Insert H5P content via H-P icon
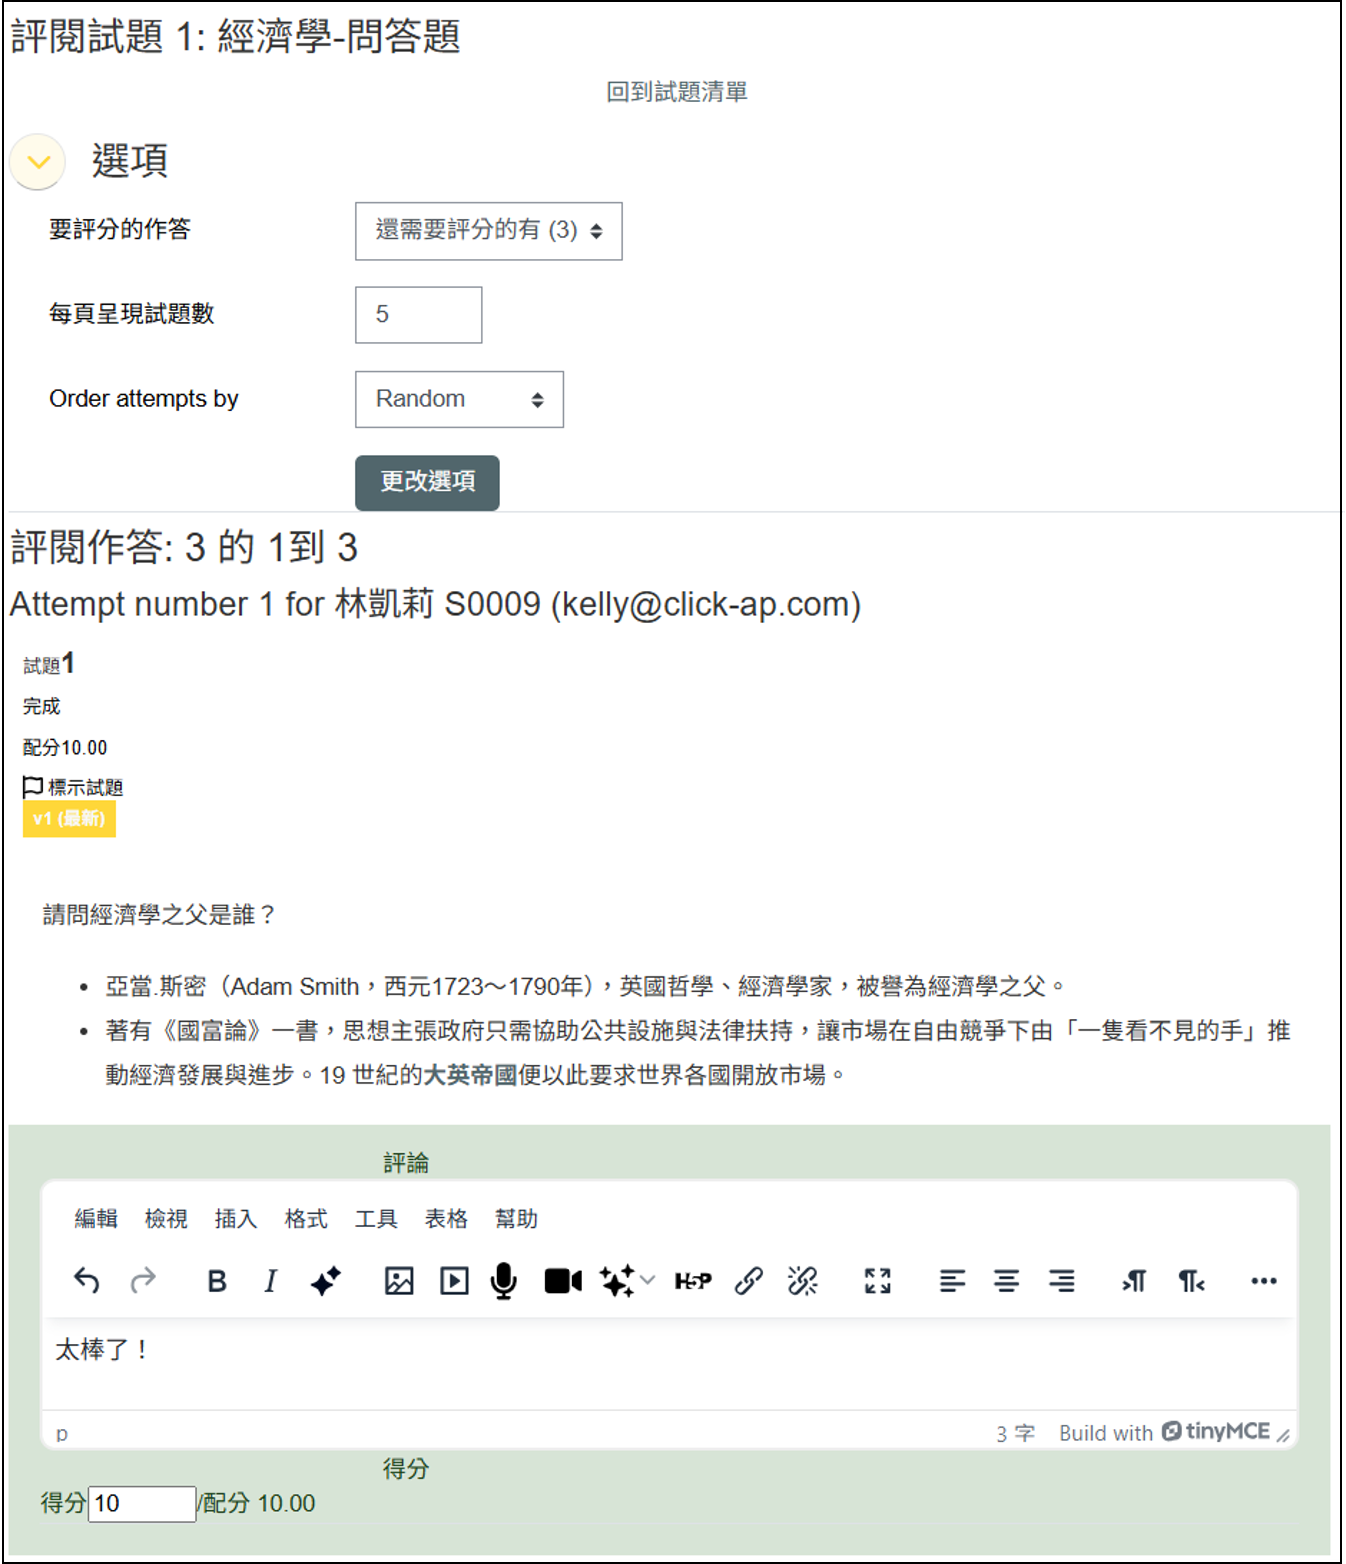 [x=693, y=1280]
